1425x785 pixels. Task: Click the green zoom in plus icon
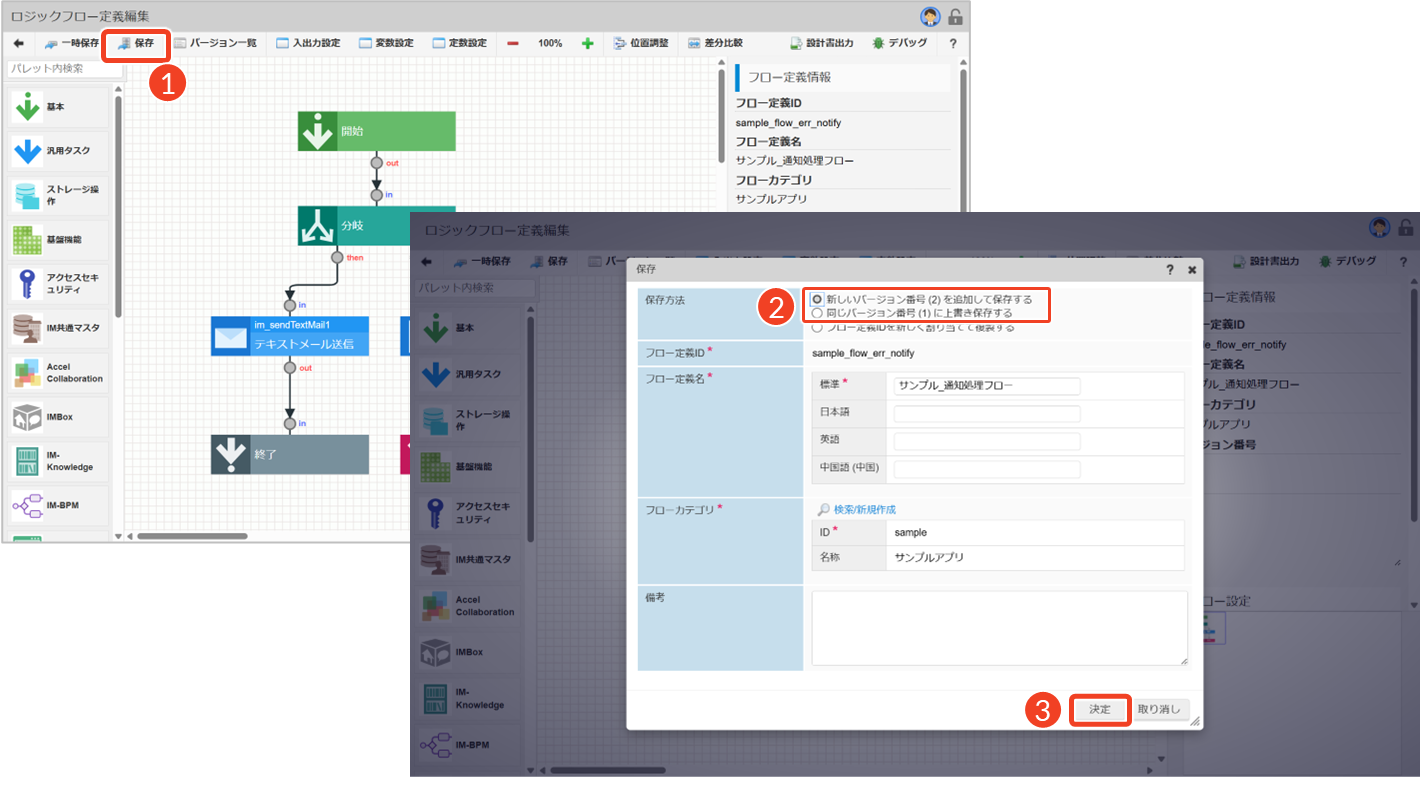point(587,44)
